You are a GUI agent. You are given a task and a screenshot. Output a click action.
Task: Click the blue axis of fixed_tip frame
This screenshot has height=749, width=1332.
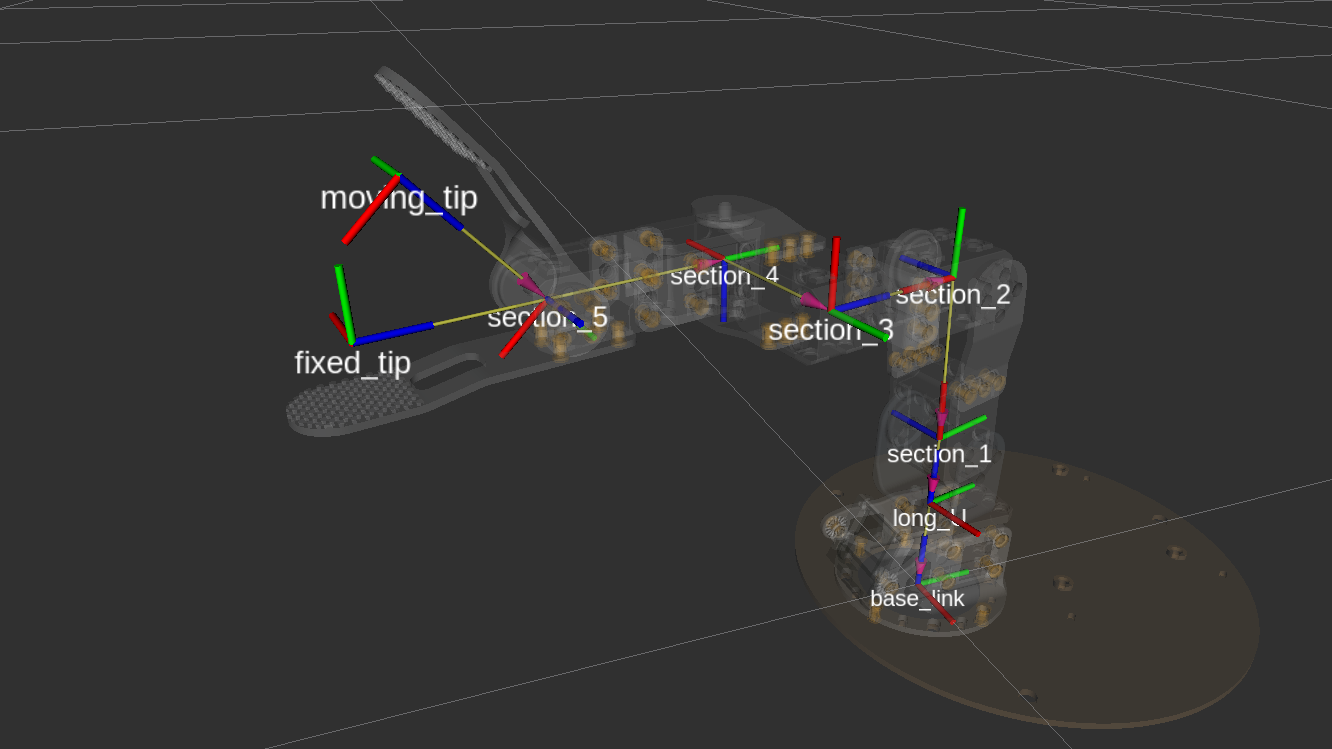[395, 333]
